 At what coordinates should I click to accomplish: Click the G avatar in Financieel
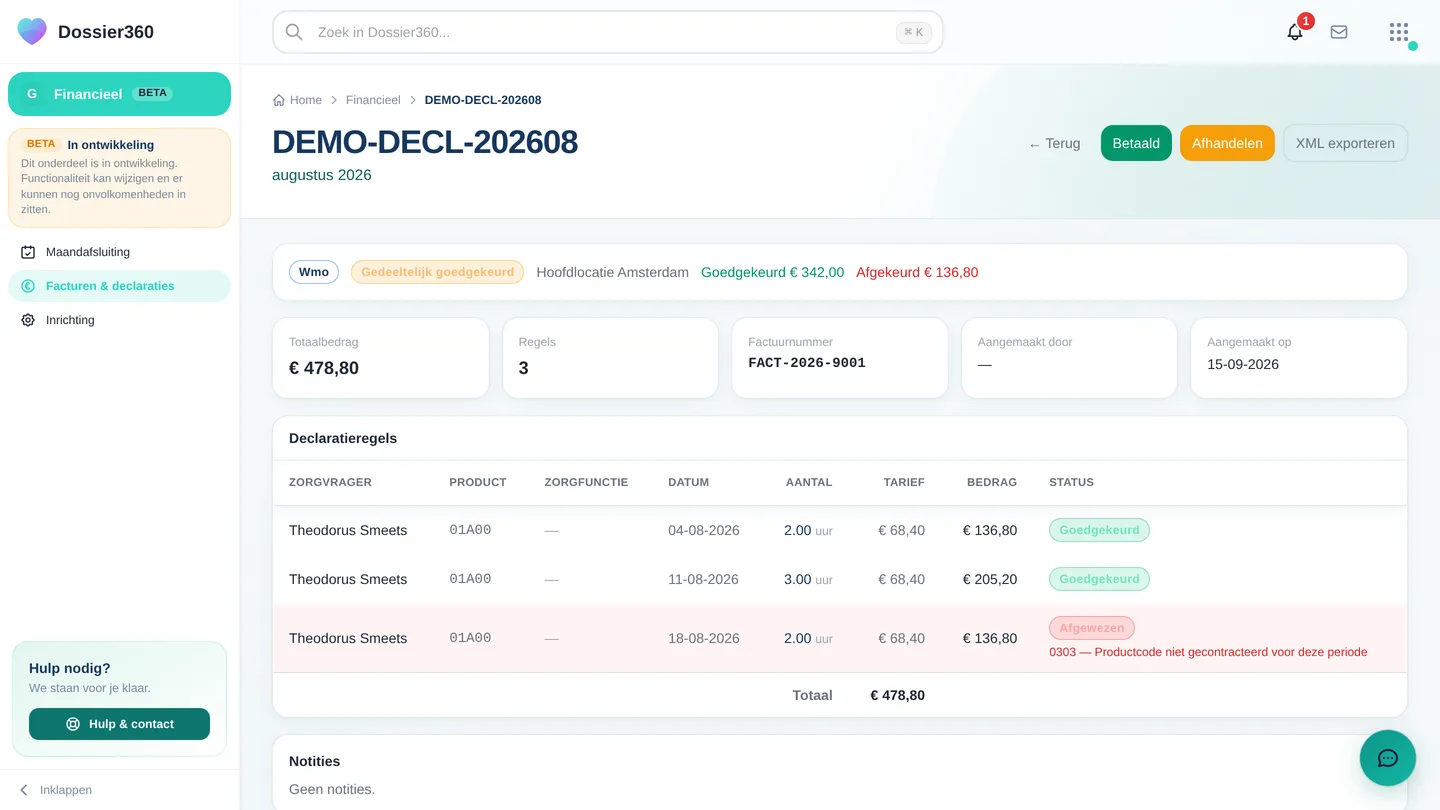click(x=32, y=94)
